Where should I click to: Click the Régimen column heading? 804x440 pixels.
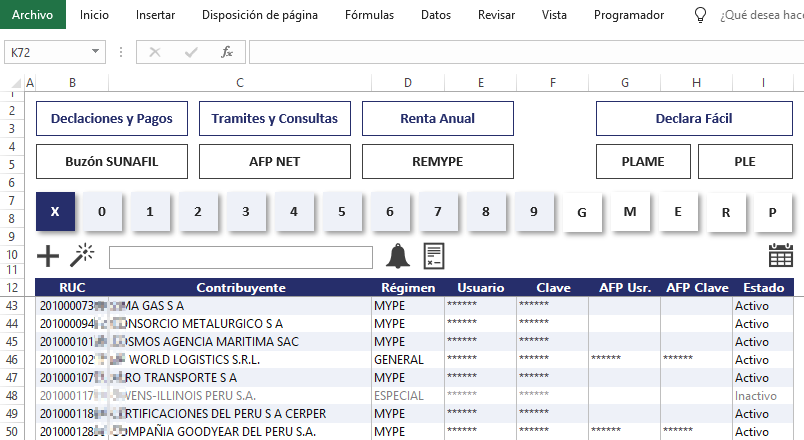(408, 288)
